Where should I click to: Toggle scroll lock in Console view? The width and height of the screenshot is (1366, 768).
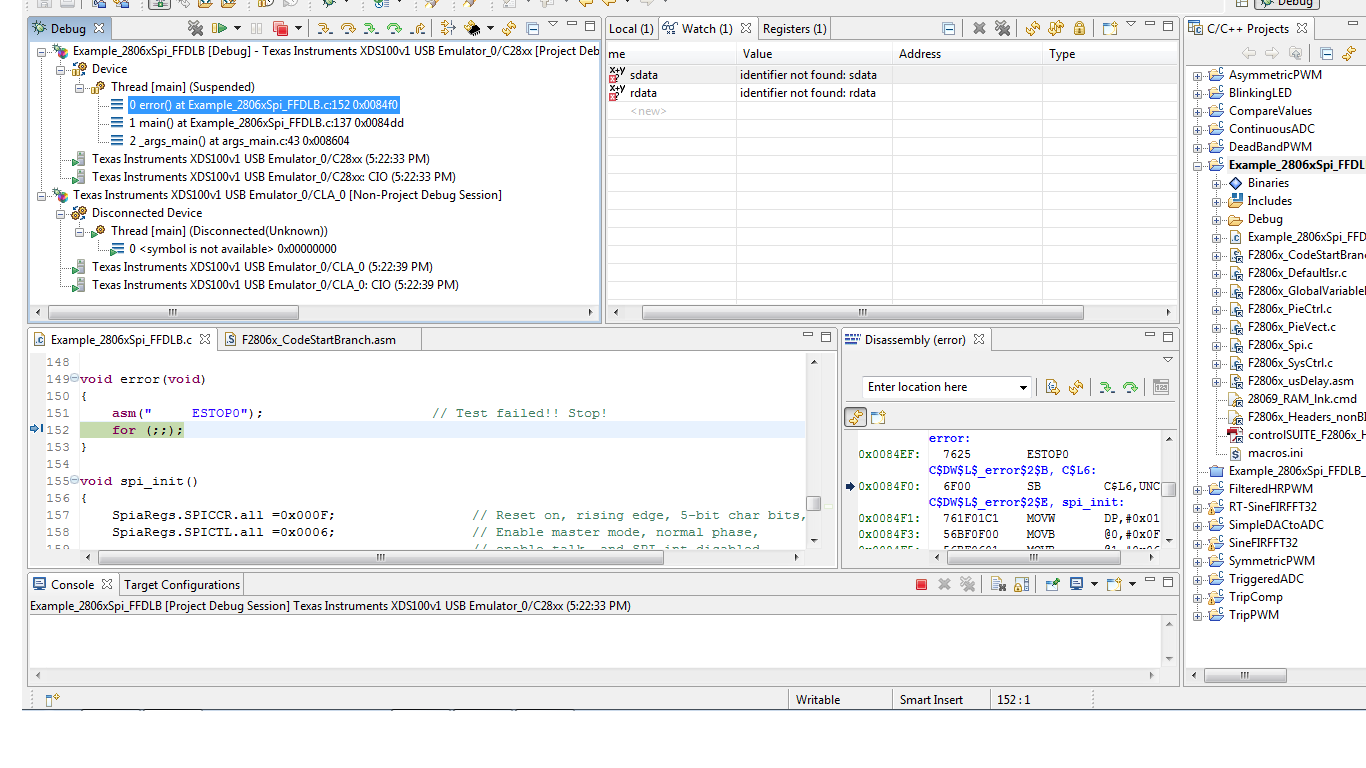(1019, 584)
